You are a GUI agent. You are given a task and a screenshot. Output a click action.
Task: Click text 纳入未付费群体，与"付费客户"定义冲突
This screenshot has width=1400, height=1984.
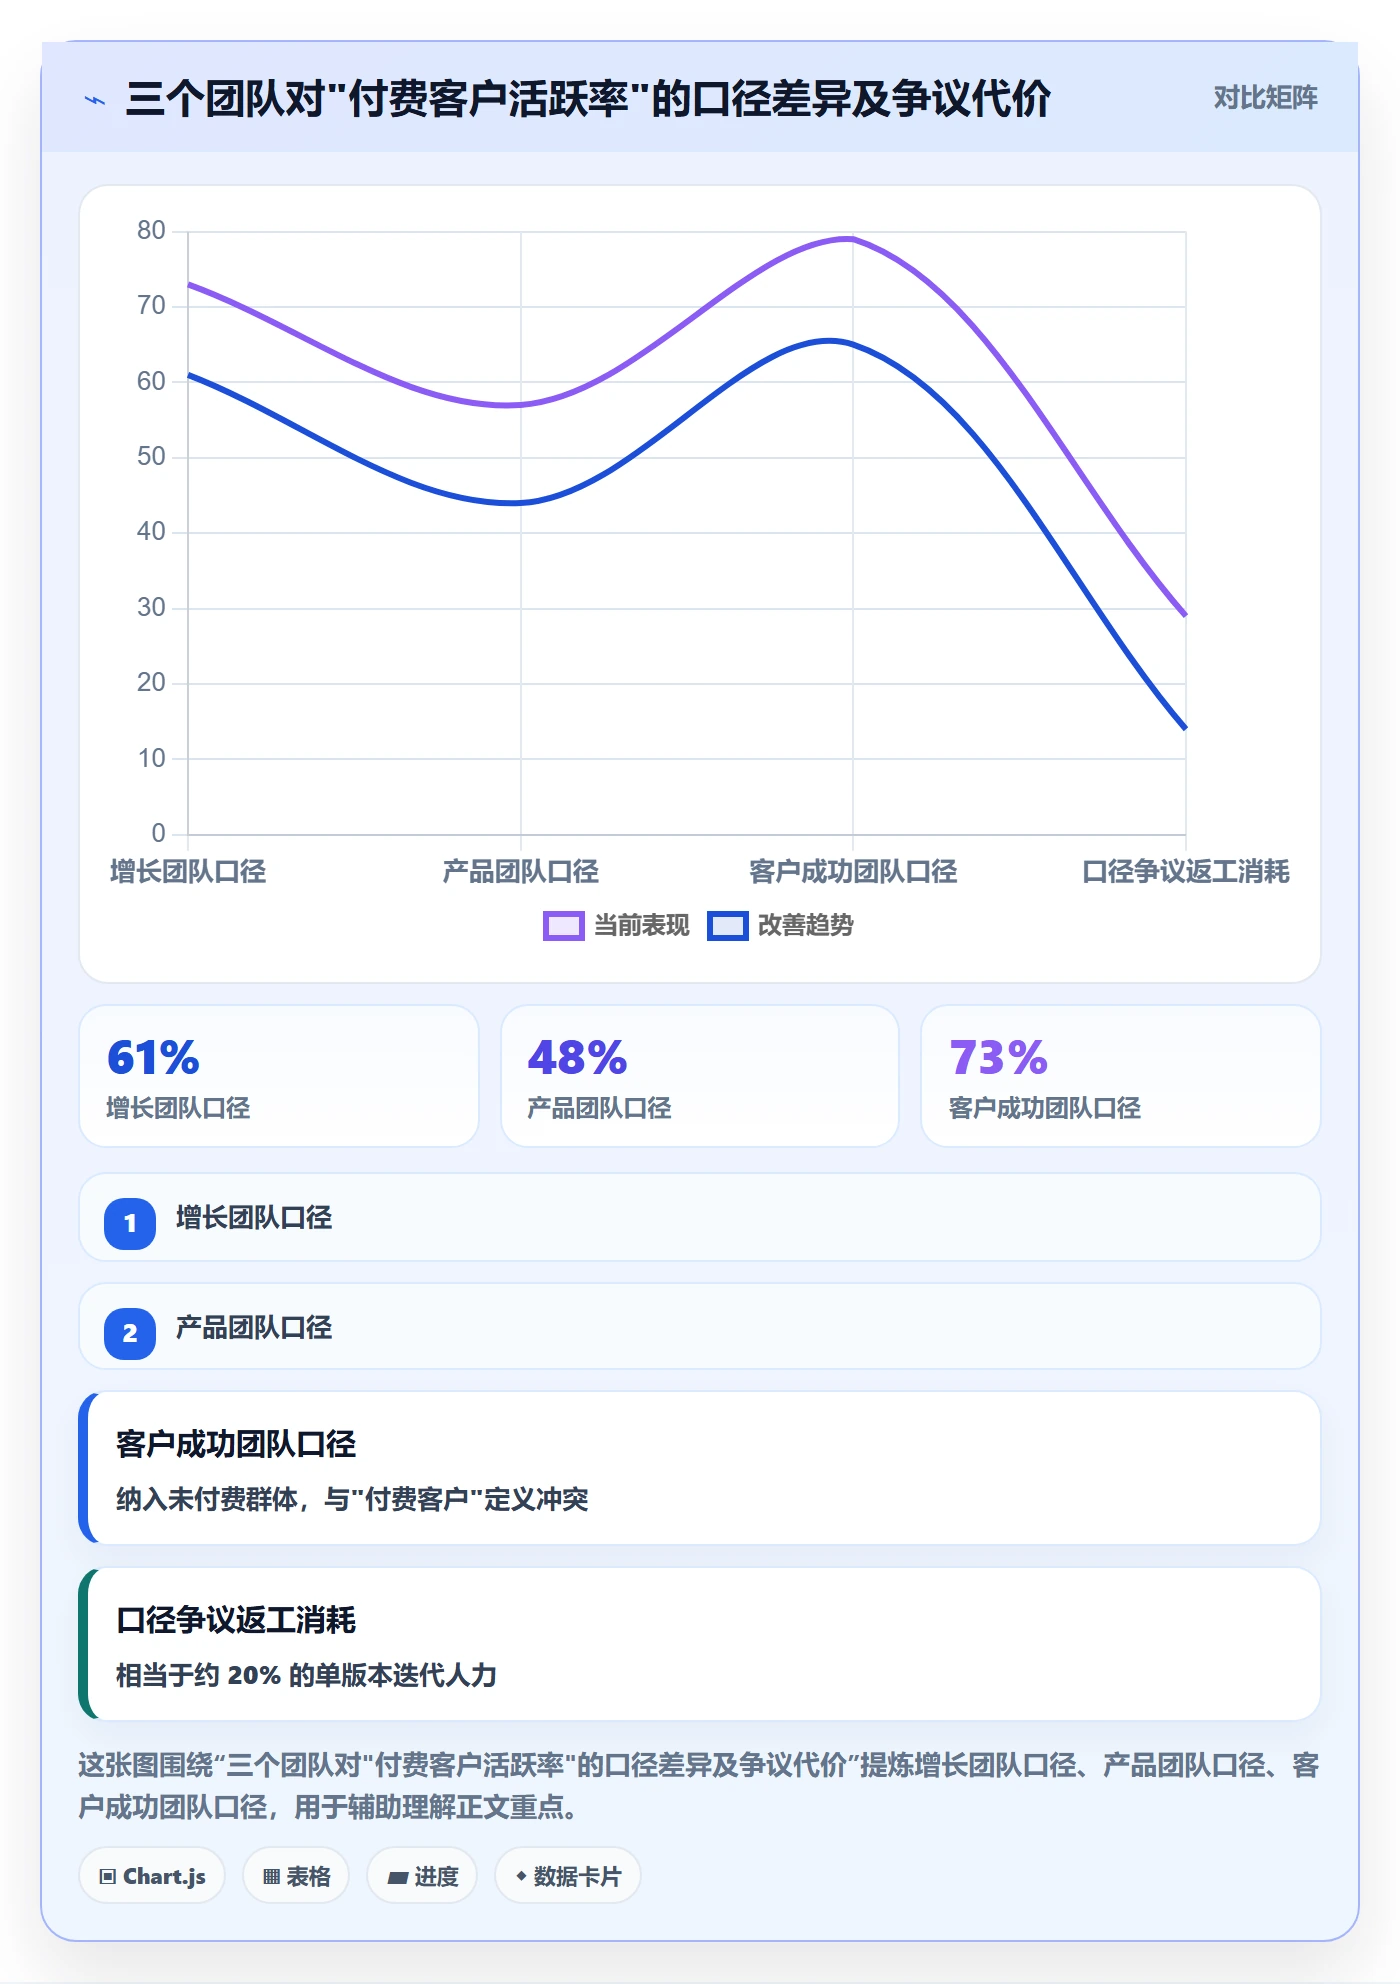pyautogui.click(x=352, y=1499)
